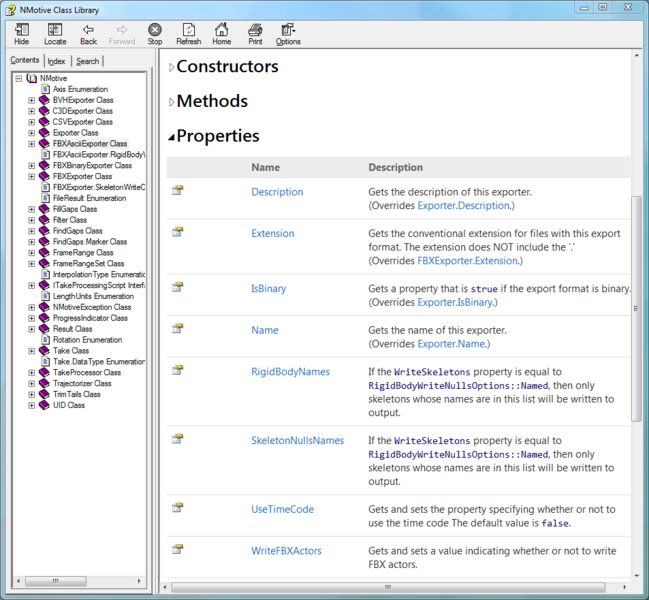The width and height of the screenshot is (649, 600).
Task: Select Rotation Enumeration in the tree
Action: [x=87, y=340]
